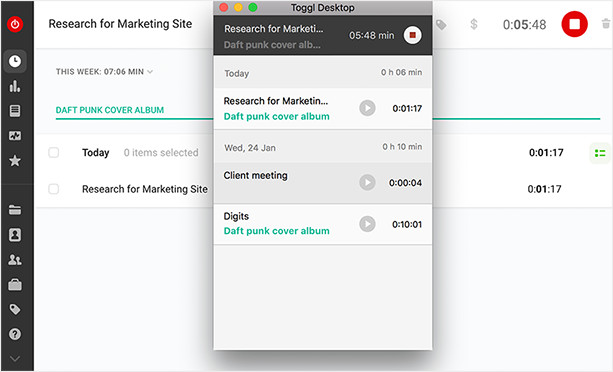Continue Client meeting entry with play button
The height and width of the screenshot is (372, 613).
[x=367, y=182]
